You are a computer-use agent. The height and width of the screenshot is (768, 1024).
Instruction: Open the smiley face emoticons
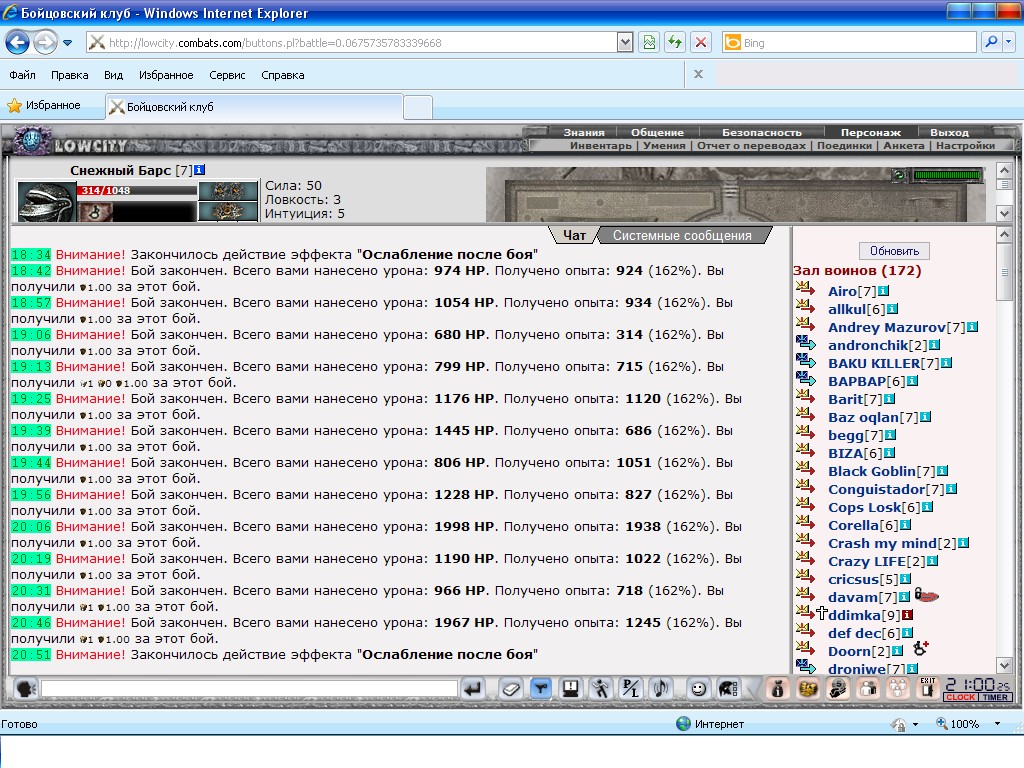(698, 689)
